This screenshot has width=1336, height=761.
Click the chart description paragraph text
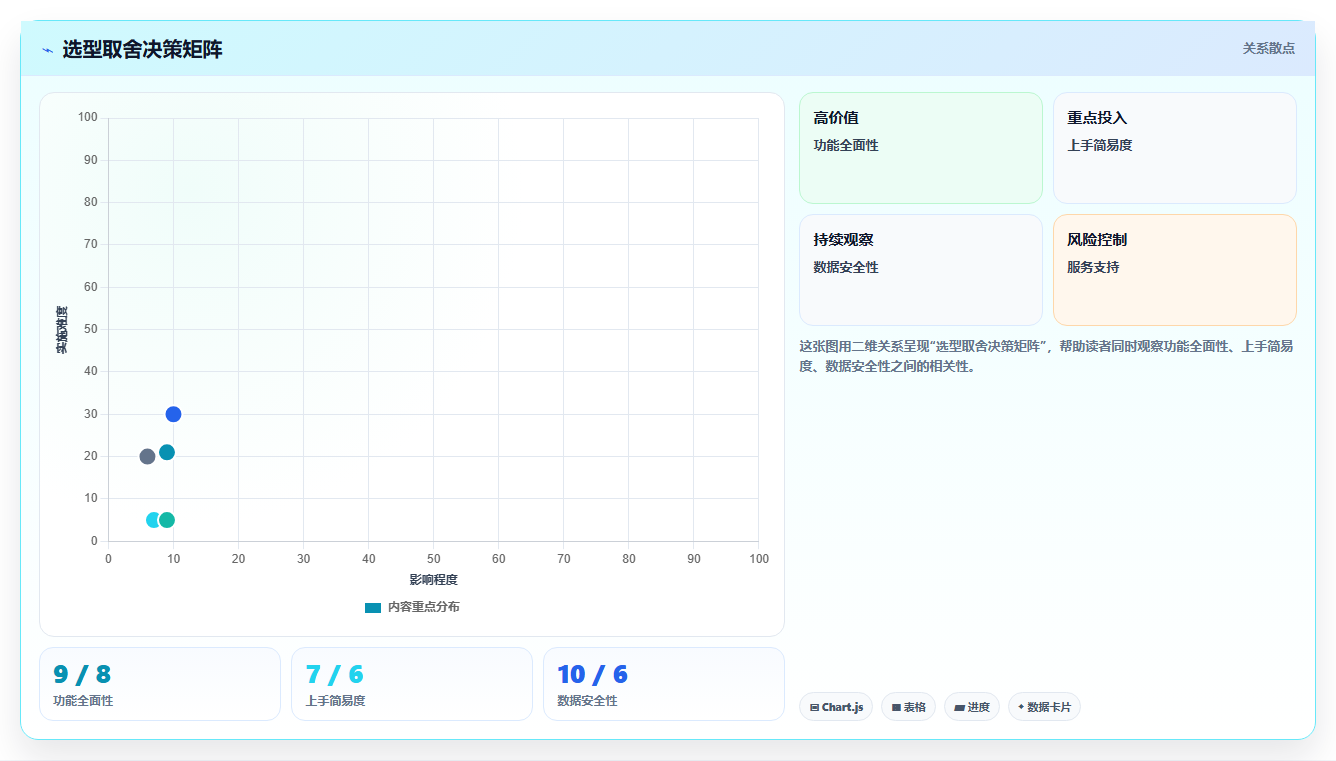[x=1046, y=356]
